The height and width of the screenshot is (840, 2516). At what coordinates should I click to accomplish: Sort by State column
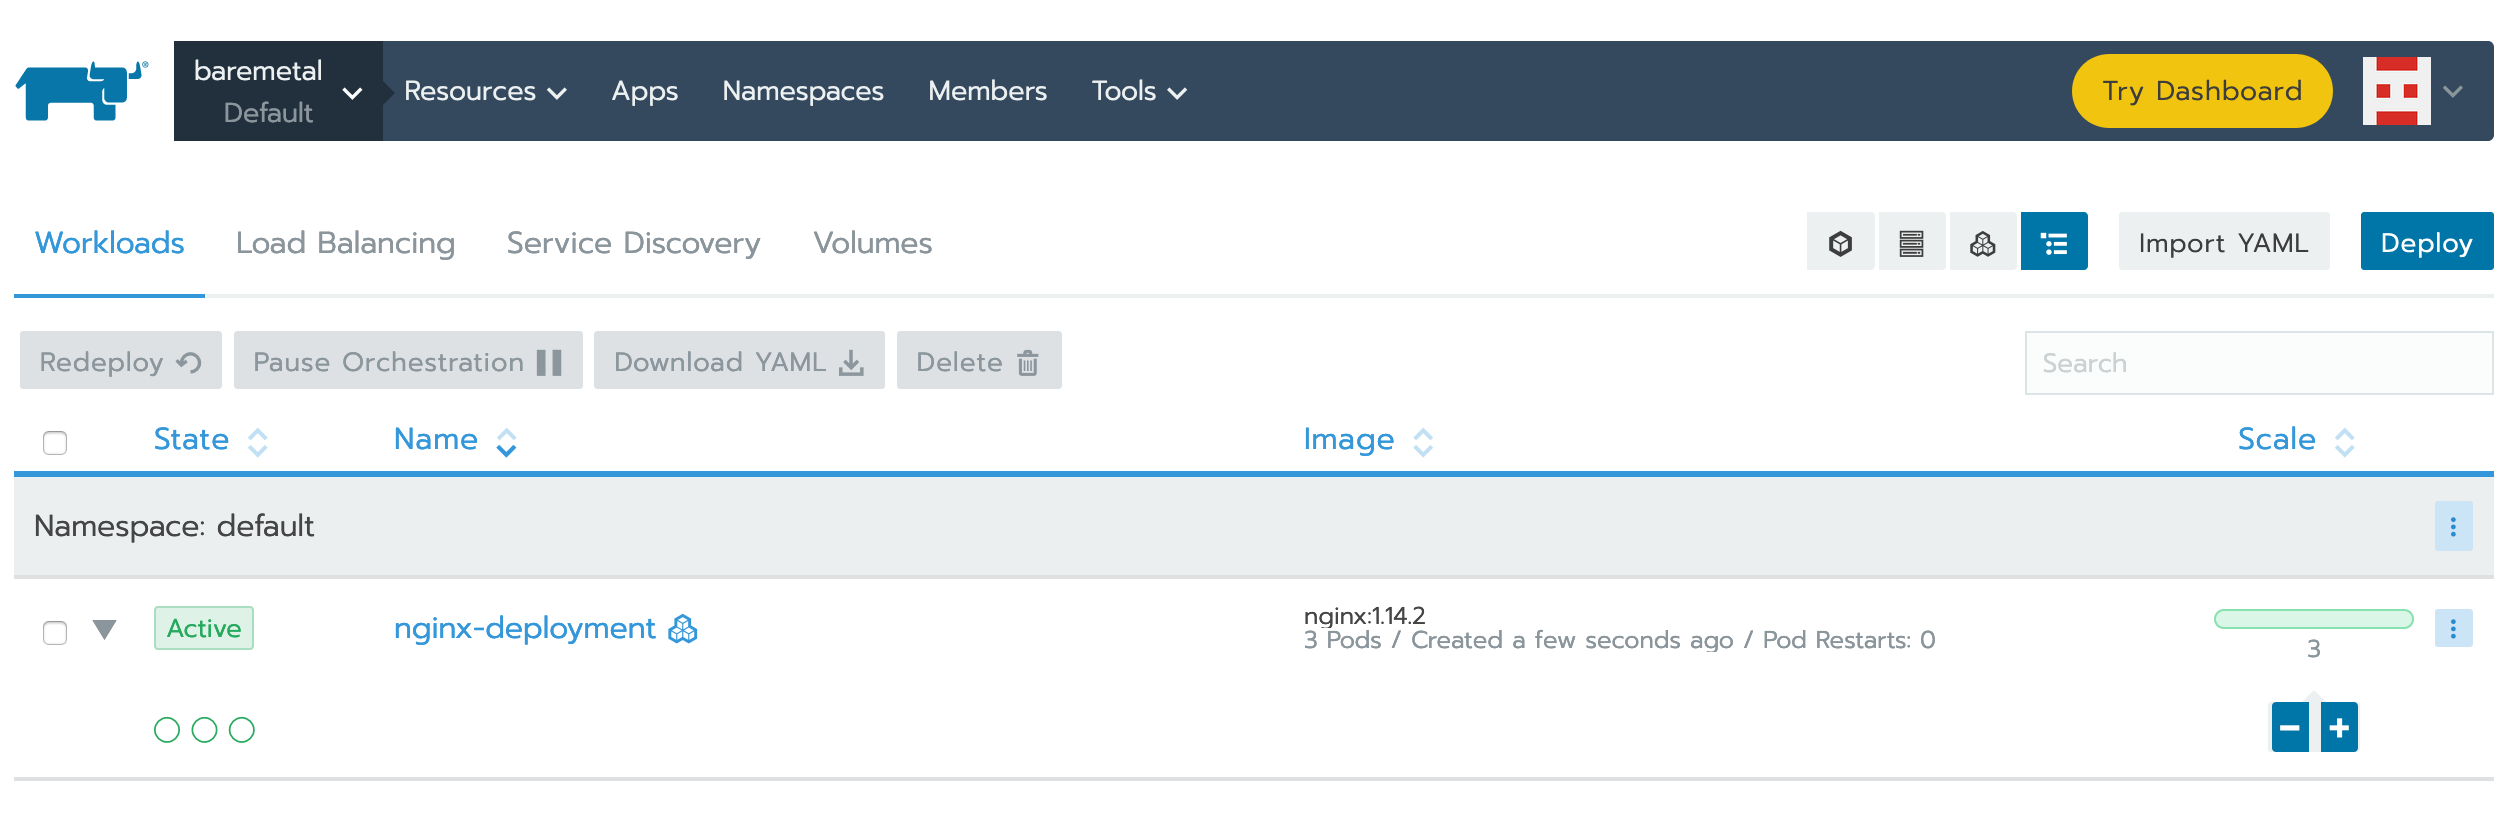coord(210,440)
